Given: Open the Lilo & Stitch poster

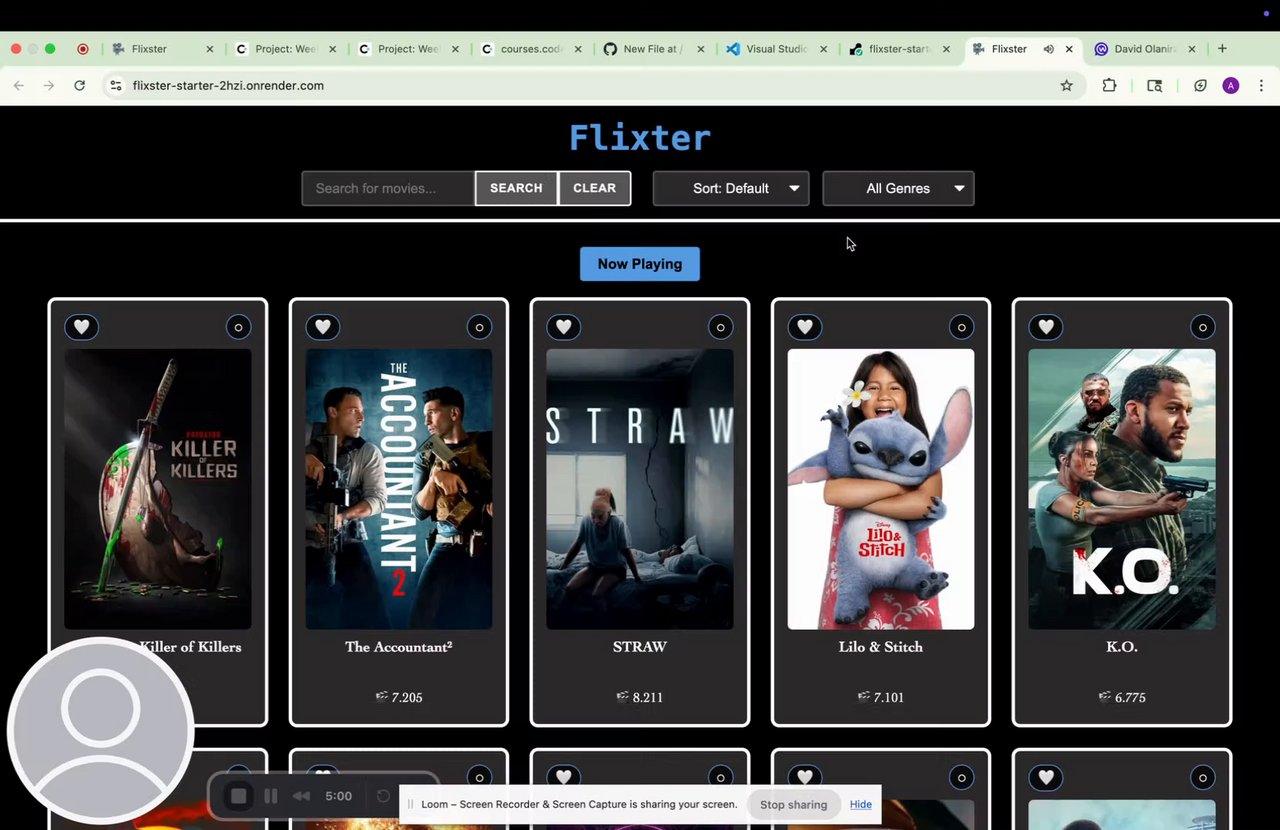Looking at the screenshot, I should tap(881, 489).
